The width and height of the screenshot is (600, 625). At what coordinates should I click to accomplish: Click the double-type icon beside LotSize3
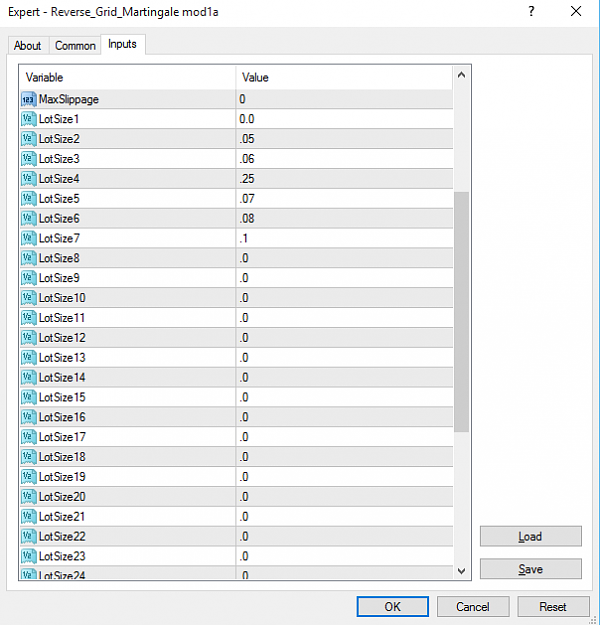coord(28,159)
